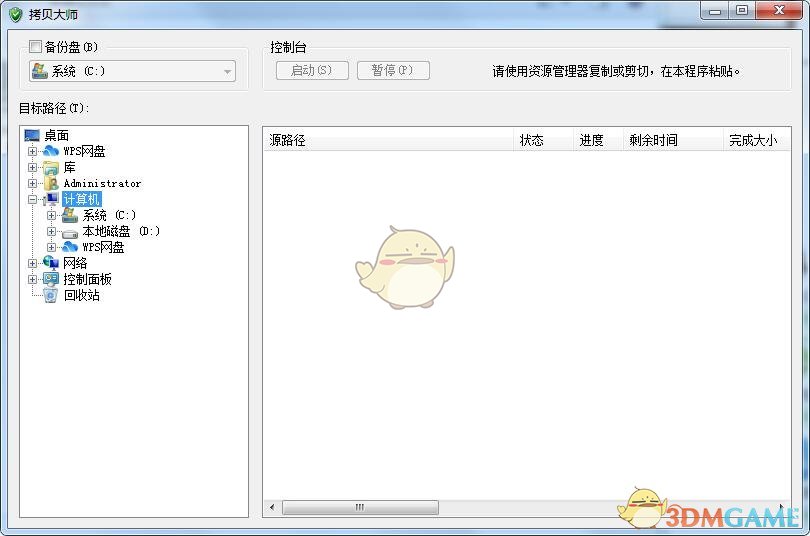The width and height of the screenshot is (810, 536).
Task: Expand the 网络 tree node
Action: 33,263
